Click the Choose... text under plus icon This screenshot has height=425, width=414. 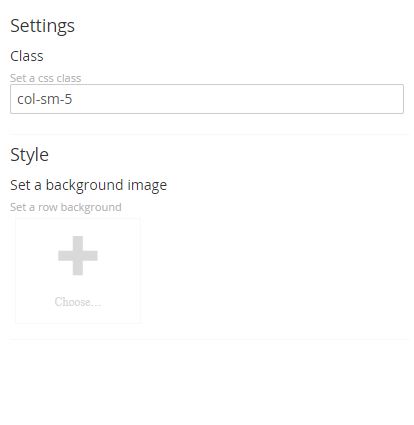pyautogui.click(x=78, y=302)
